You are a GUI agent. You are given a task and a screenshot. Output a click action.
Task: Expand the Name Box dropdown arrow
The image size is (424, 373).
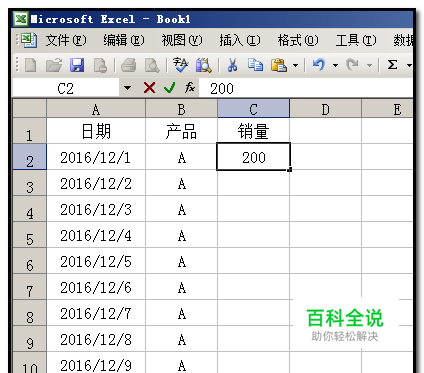coord(127,88)
